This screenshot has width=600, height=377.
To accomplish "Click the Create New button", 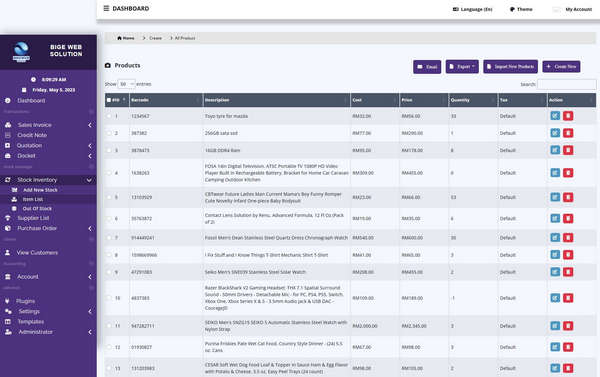I will [561, 67].
